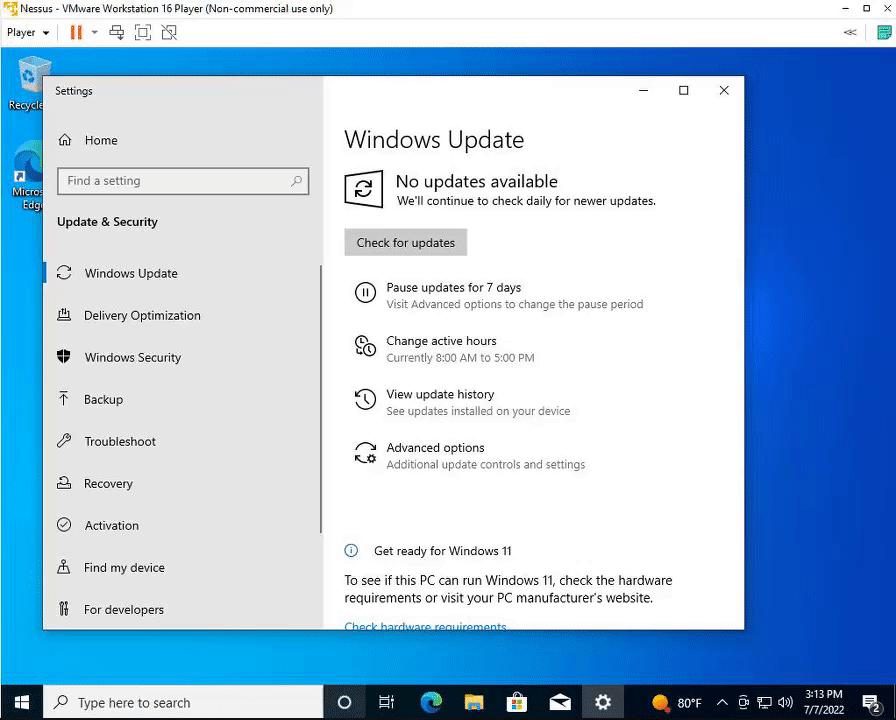Click the Settings gear on the taskbar
Image resolution: width=896 pixels, height=720 pixels.
click(603, 702)
